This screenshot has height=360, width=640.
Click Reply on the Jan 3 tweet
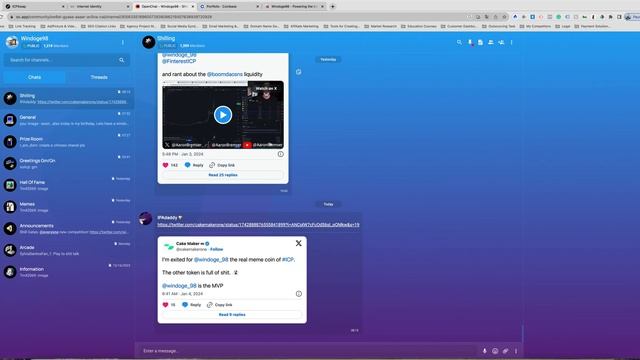click(x=194, y=165)
